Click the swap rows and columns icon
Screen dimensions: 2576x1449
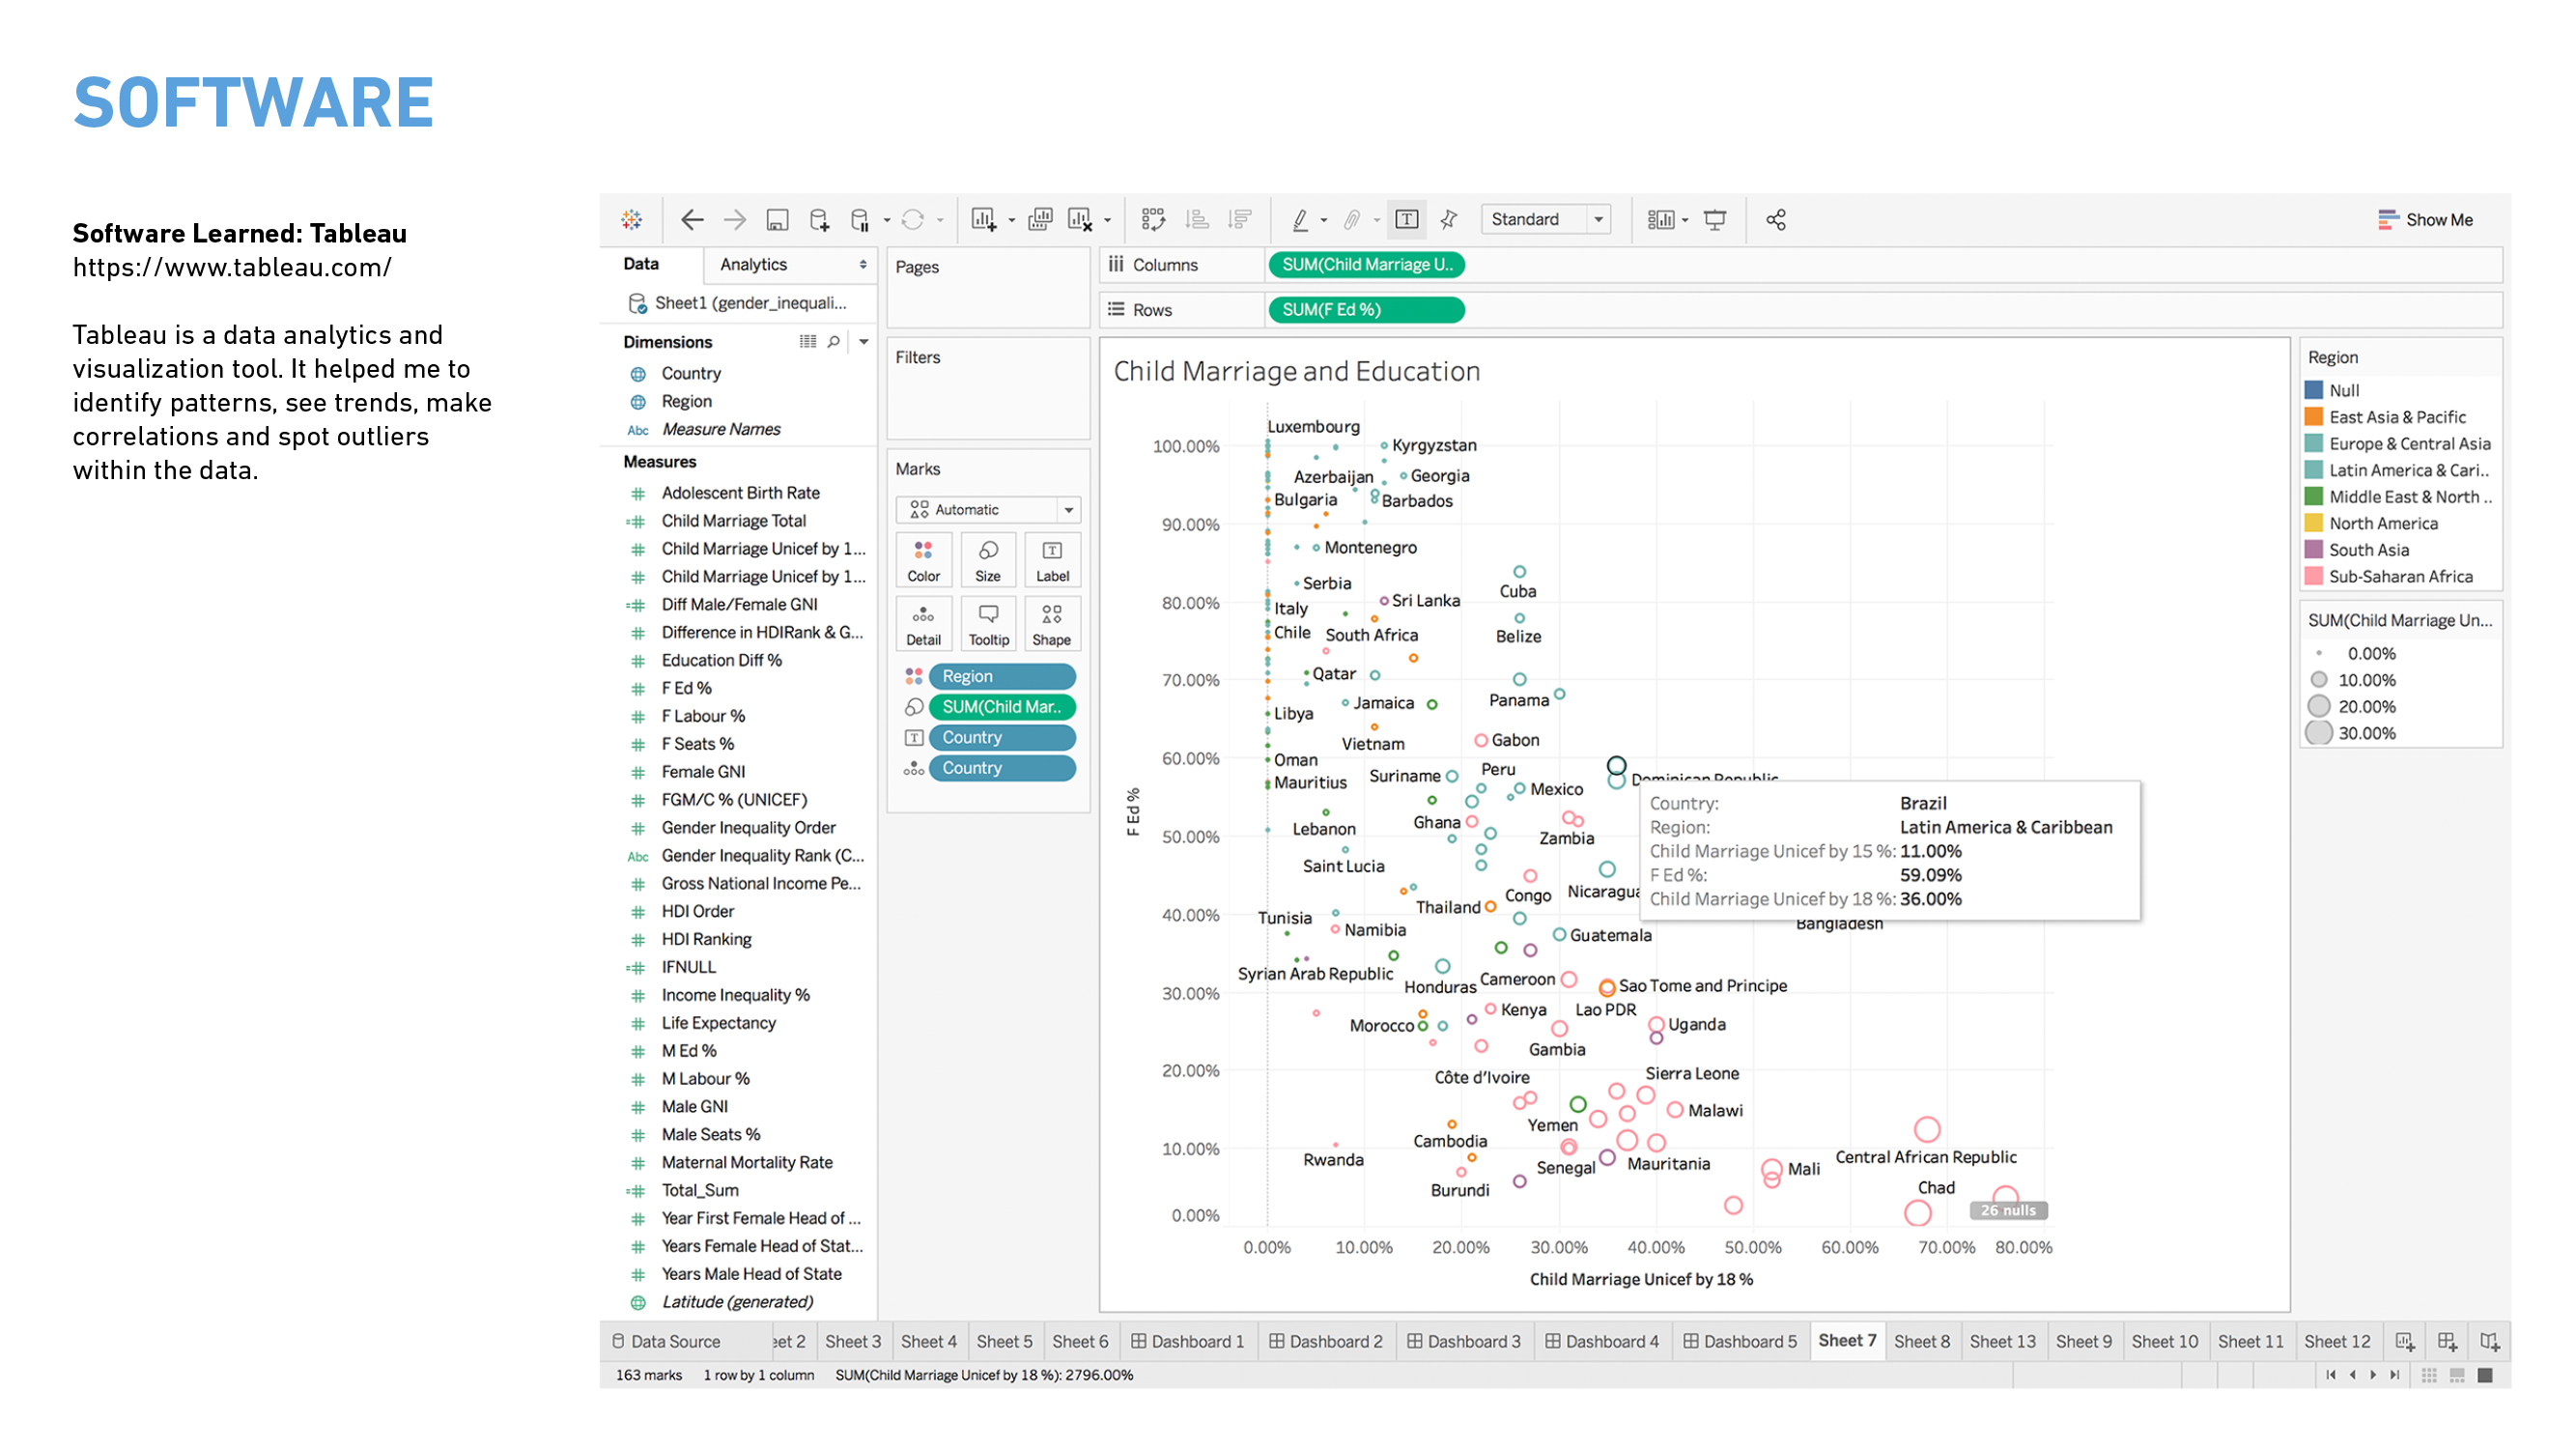point(1153,220)
